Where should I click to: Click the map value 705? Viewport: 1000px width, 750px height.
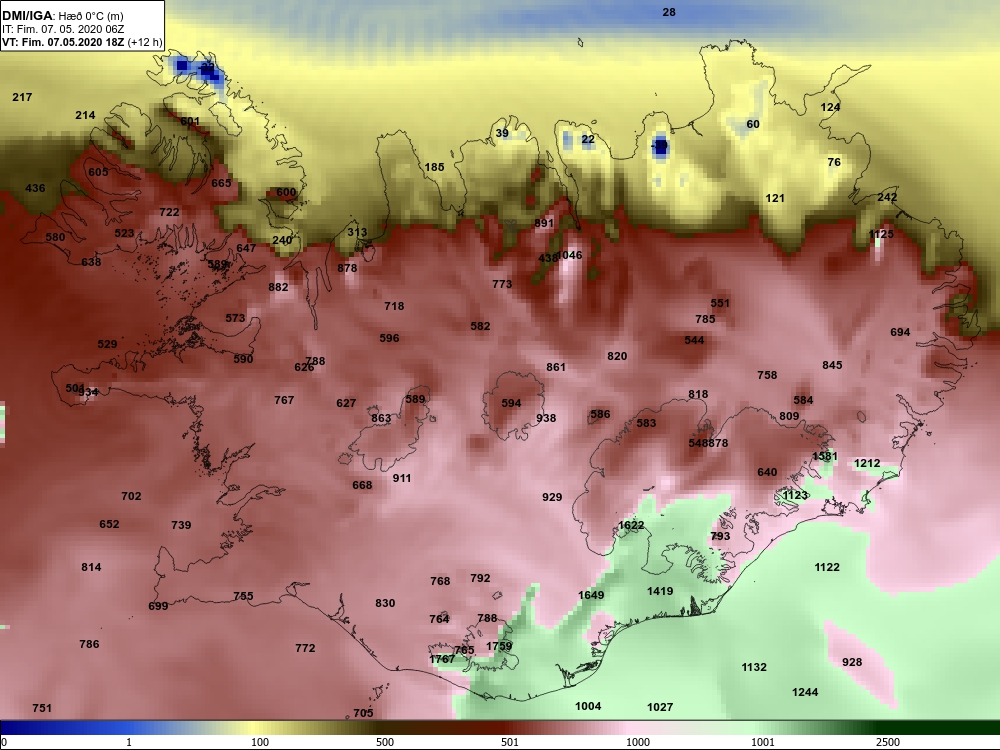[x=364, y=713]
